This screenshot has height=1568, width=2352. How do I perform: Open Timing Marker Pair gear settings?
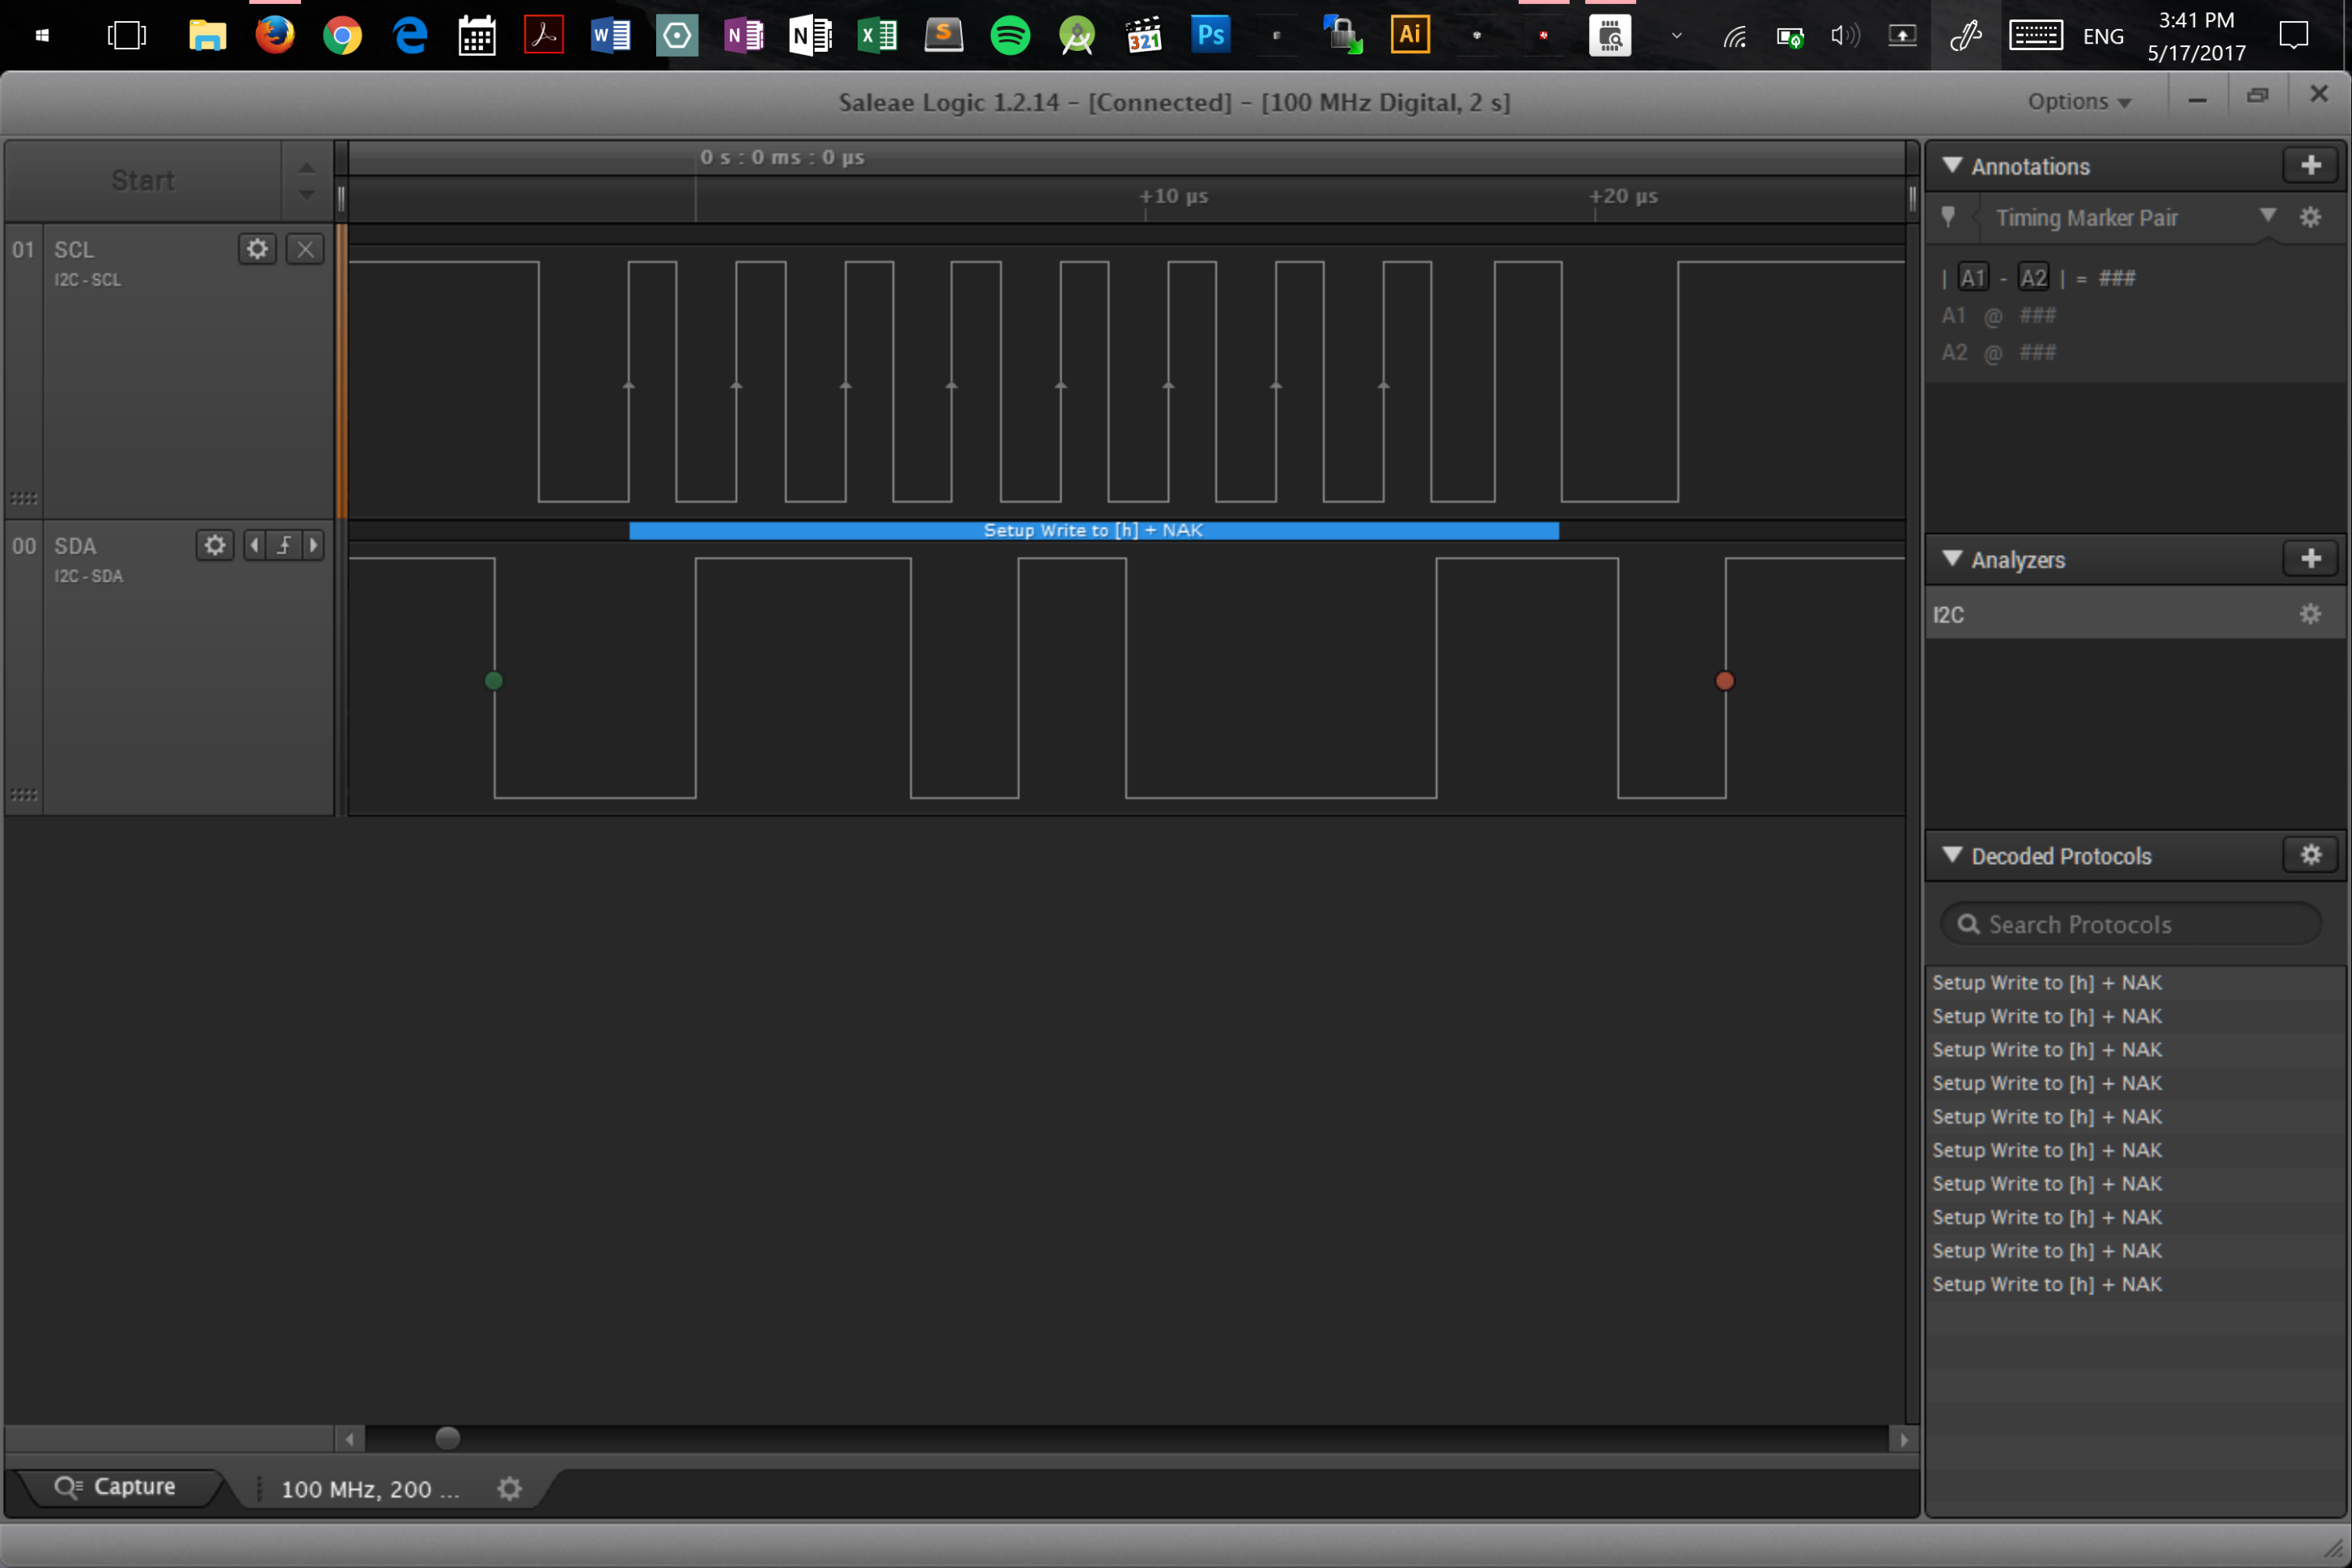(2310, 217)
